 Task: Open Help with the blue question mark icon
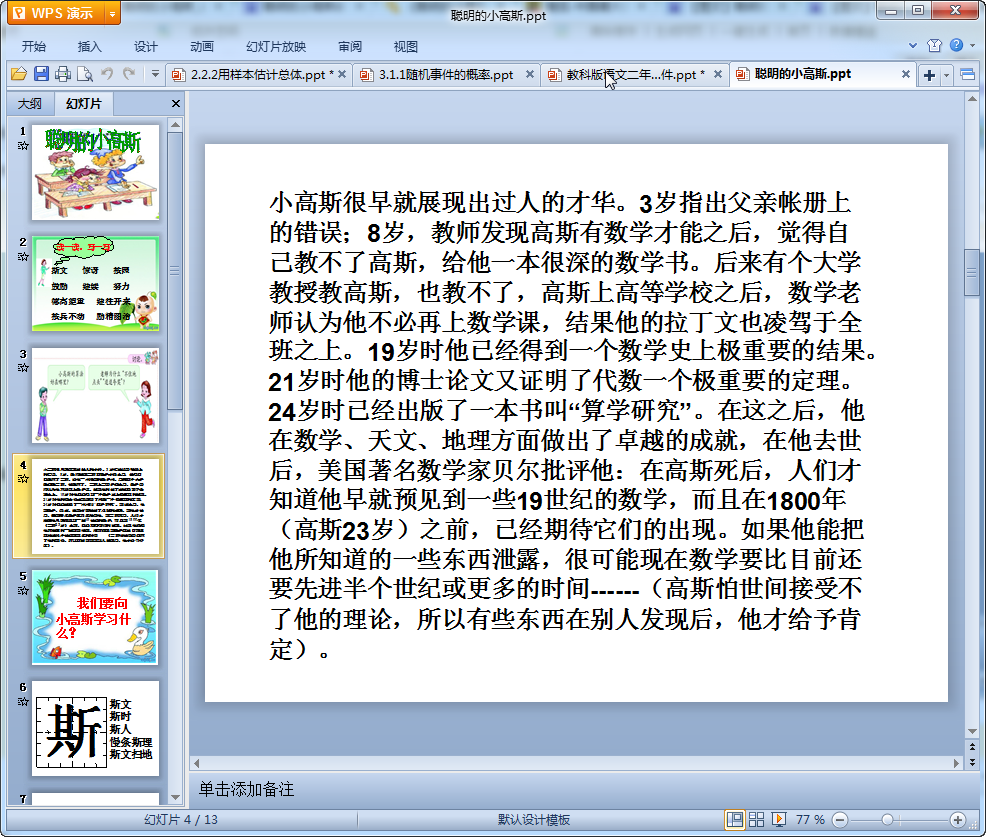[956, 45]
